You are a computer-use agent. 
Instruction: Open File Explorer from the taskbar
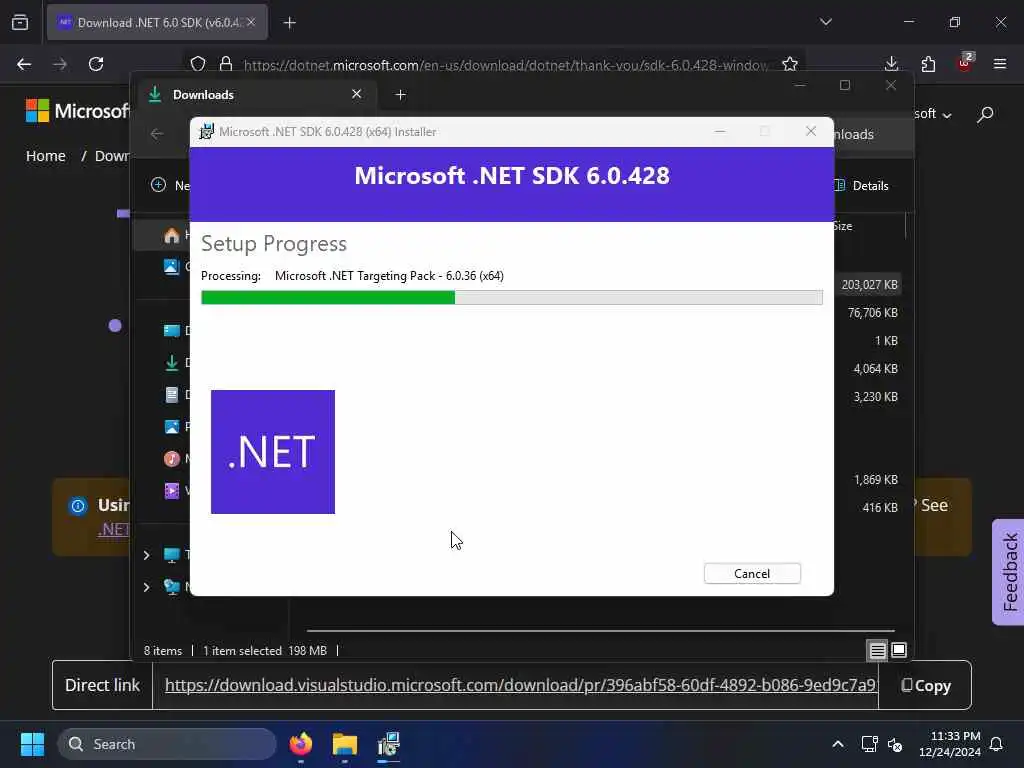pyautogui.click(x=345, y=744)
